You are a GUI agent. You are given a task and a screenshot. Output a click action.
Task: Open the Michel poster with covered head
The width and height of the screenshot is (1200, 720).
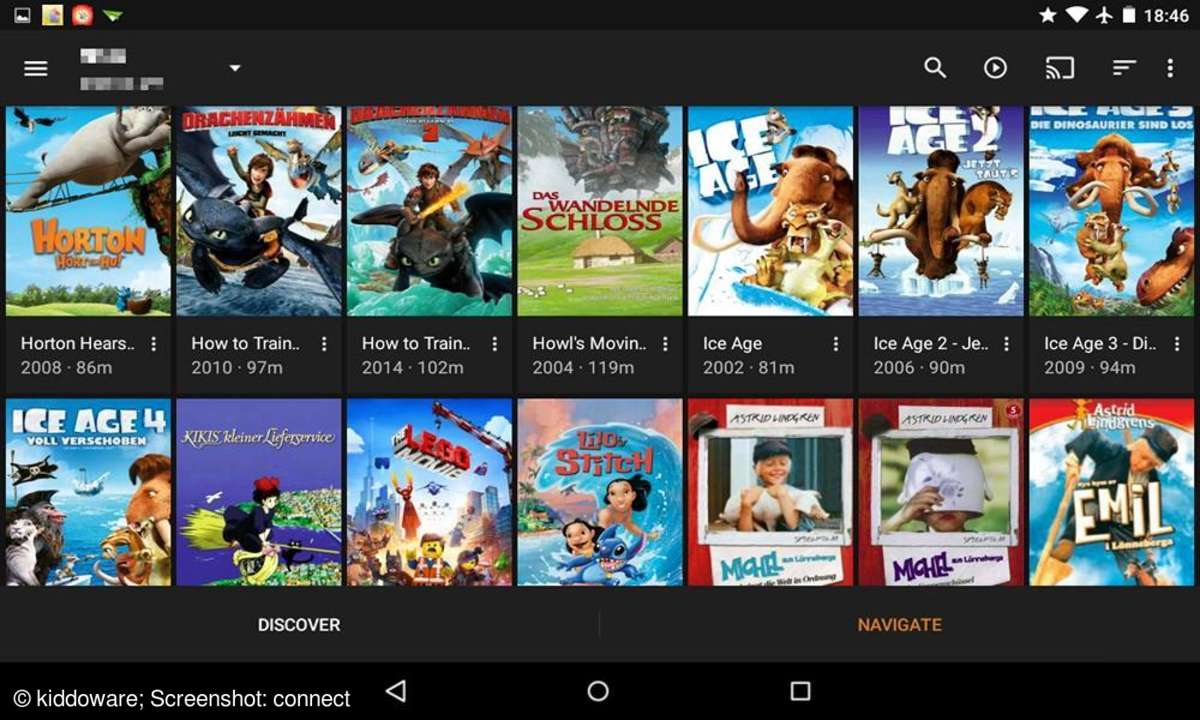(941, 492)
